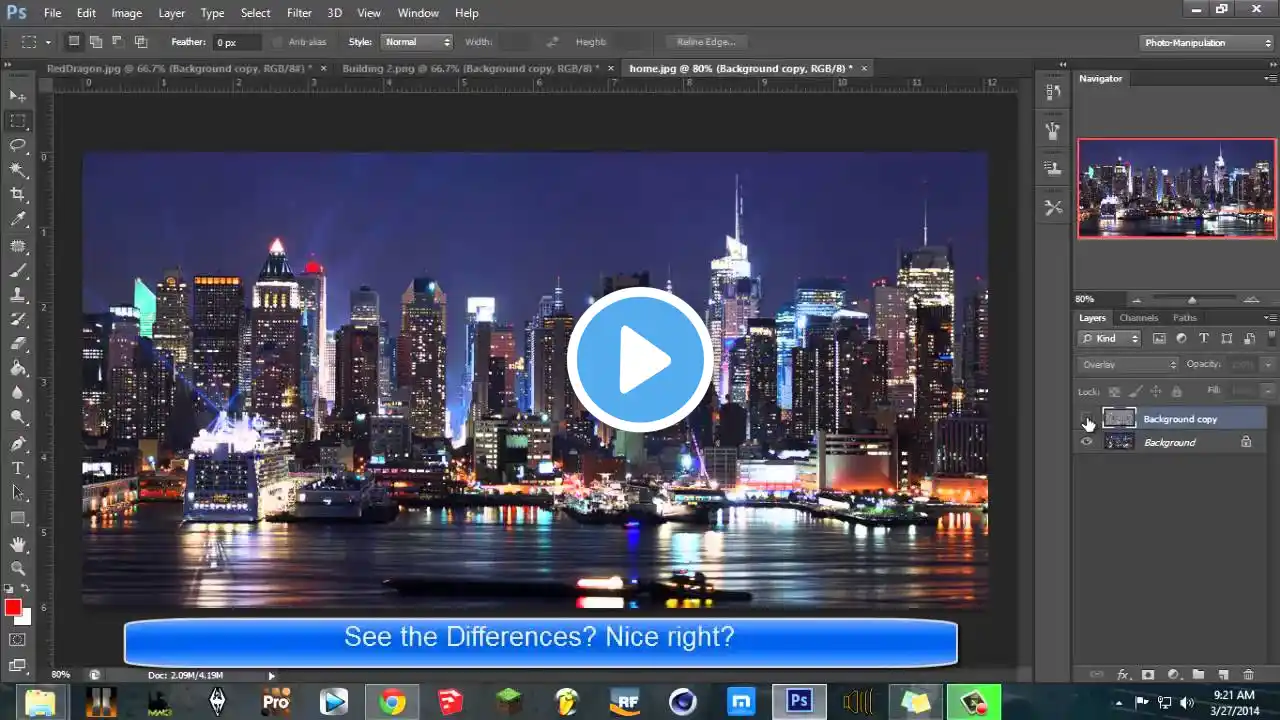Delete layer using the trash icon
The image size is (1280, 720).
tap(1248, 676)
